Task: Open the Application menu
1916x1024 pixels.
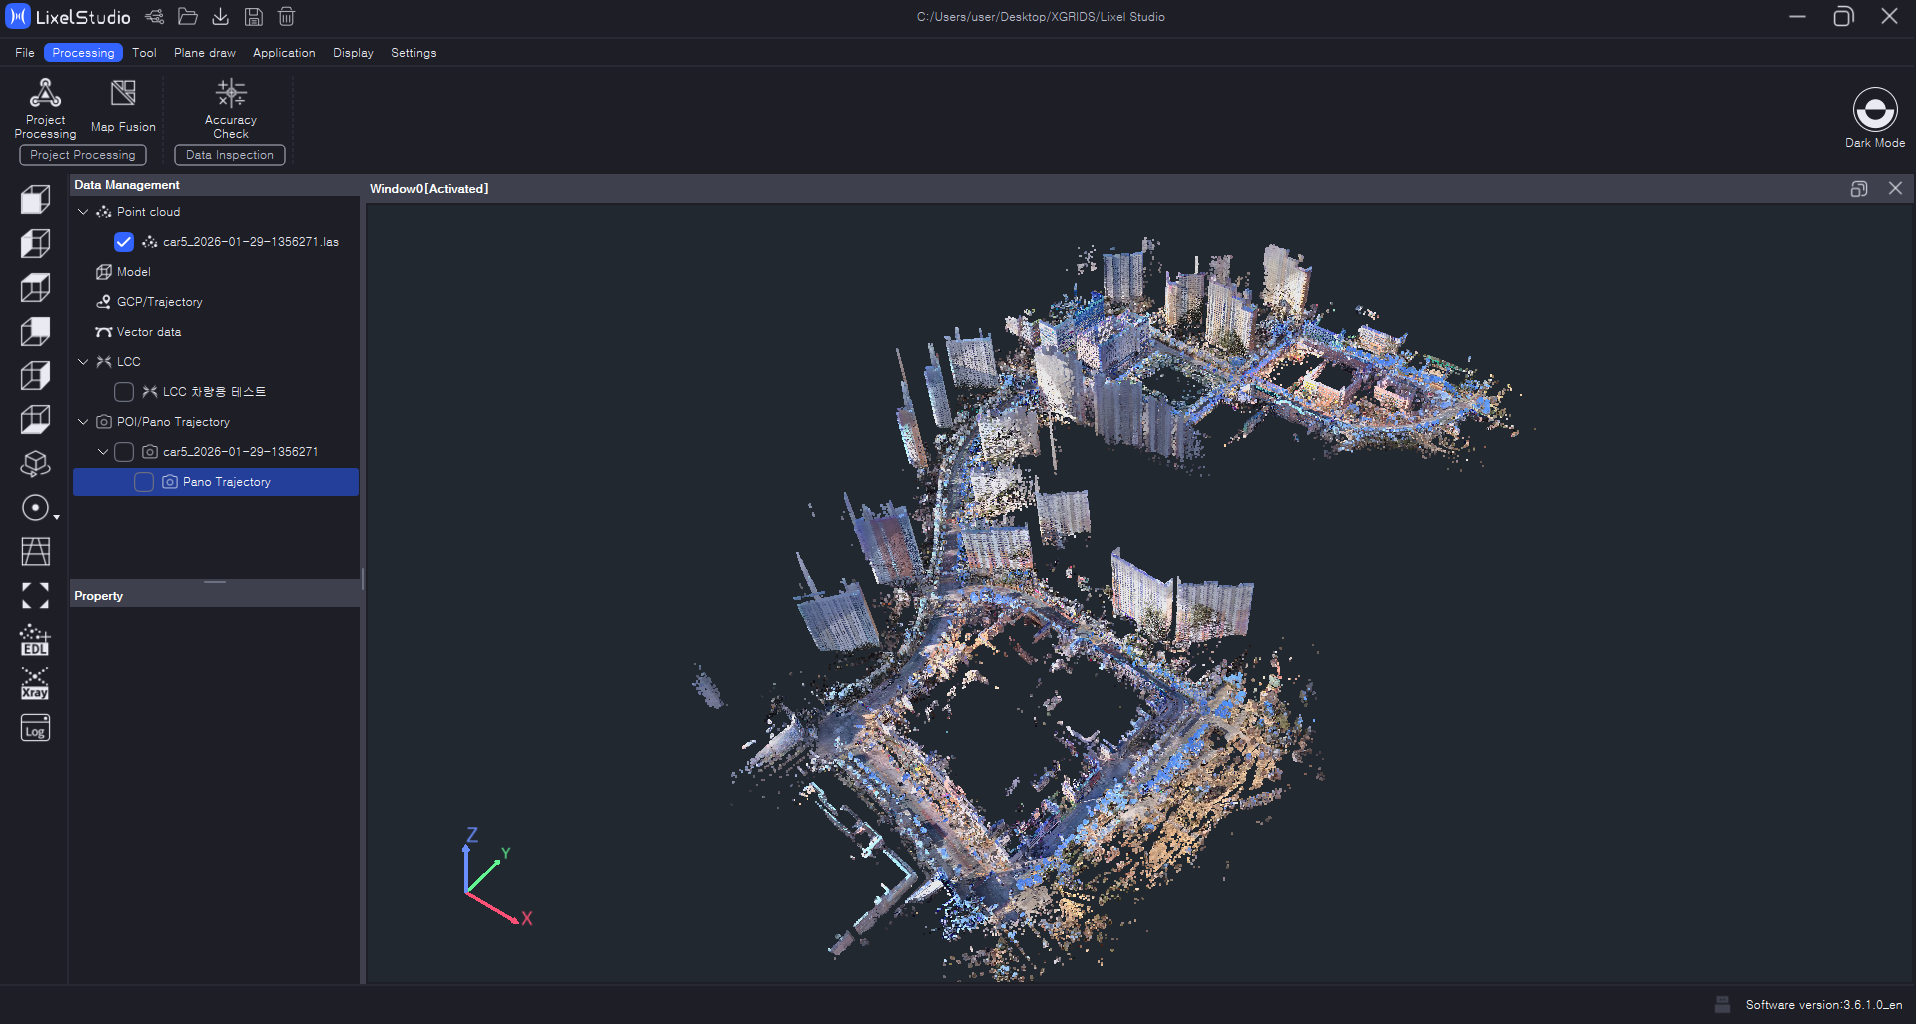Action: coord(284,53)
